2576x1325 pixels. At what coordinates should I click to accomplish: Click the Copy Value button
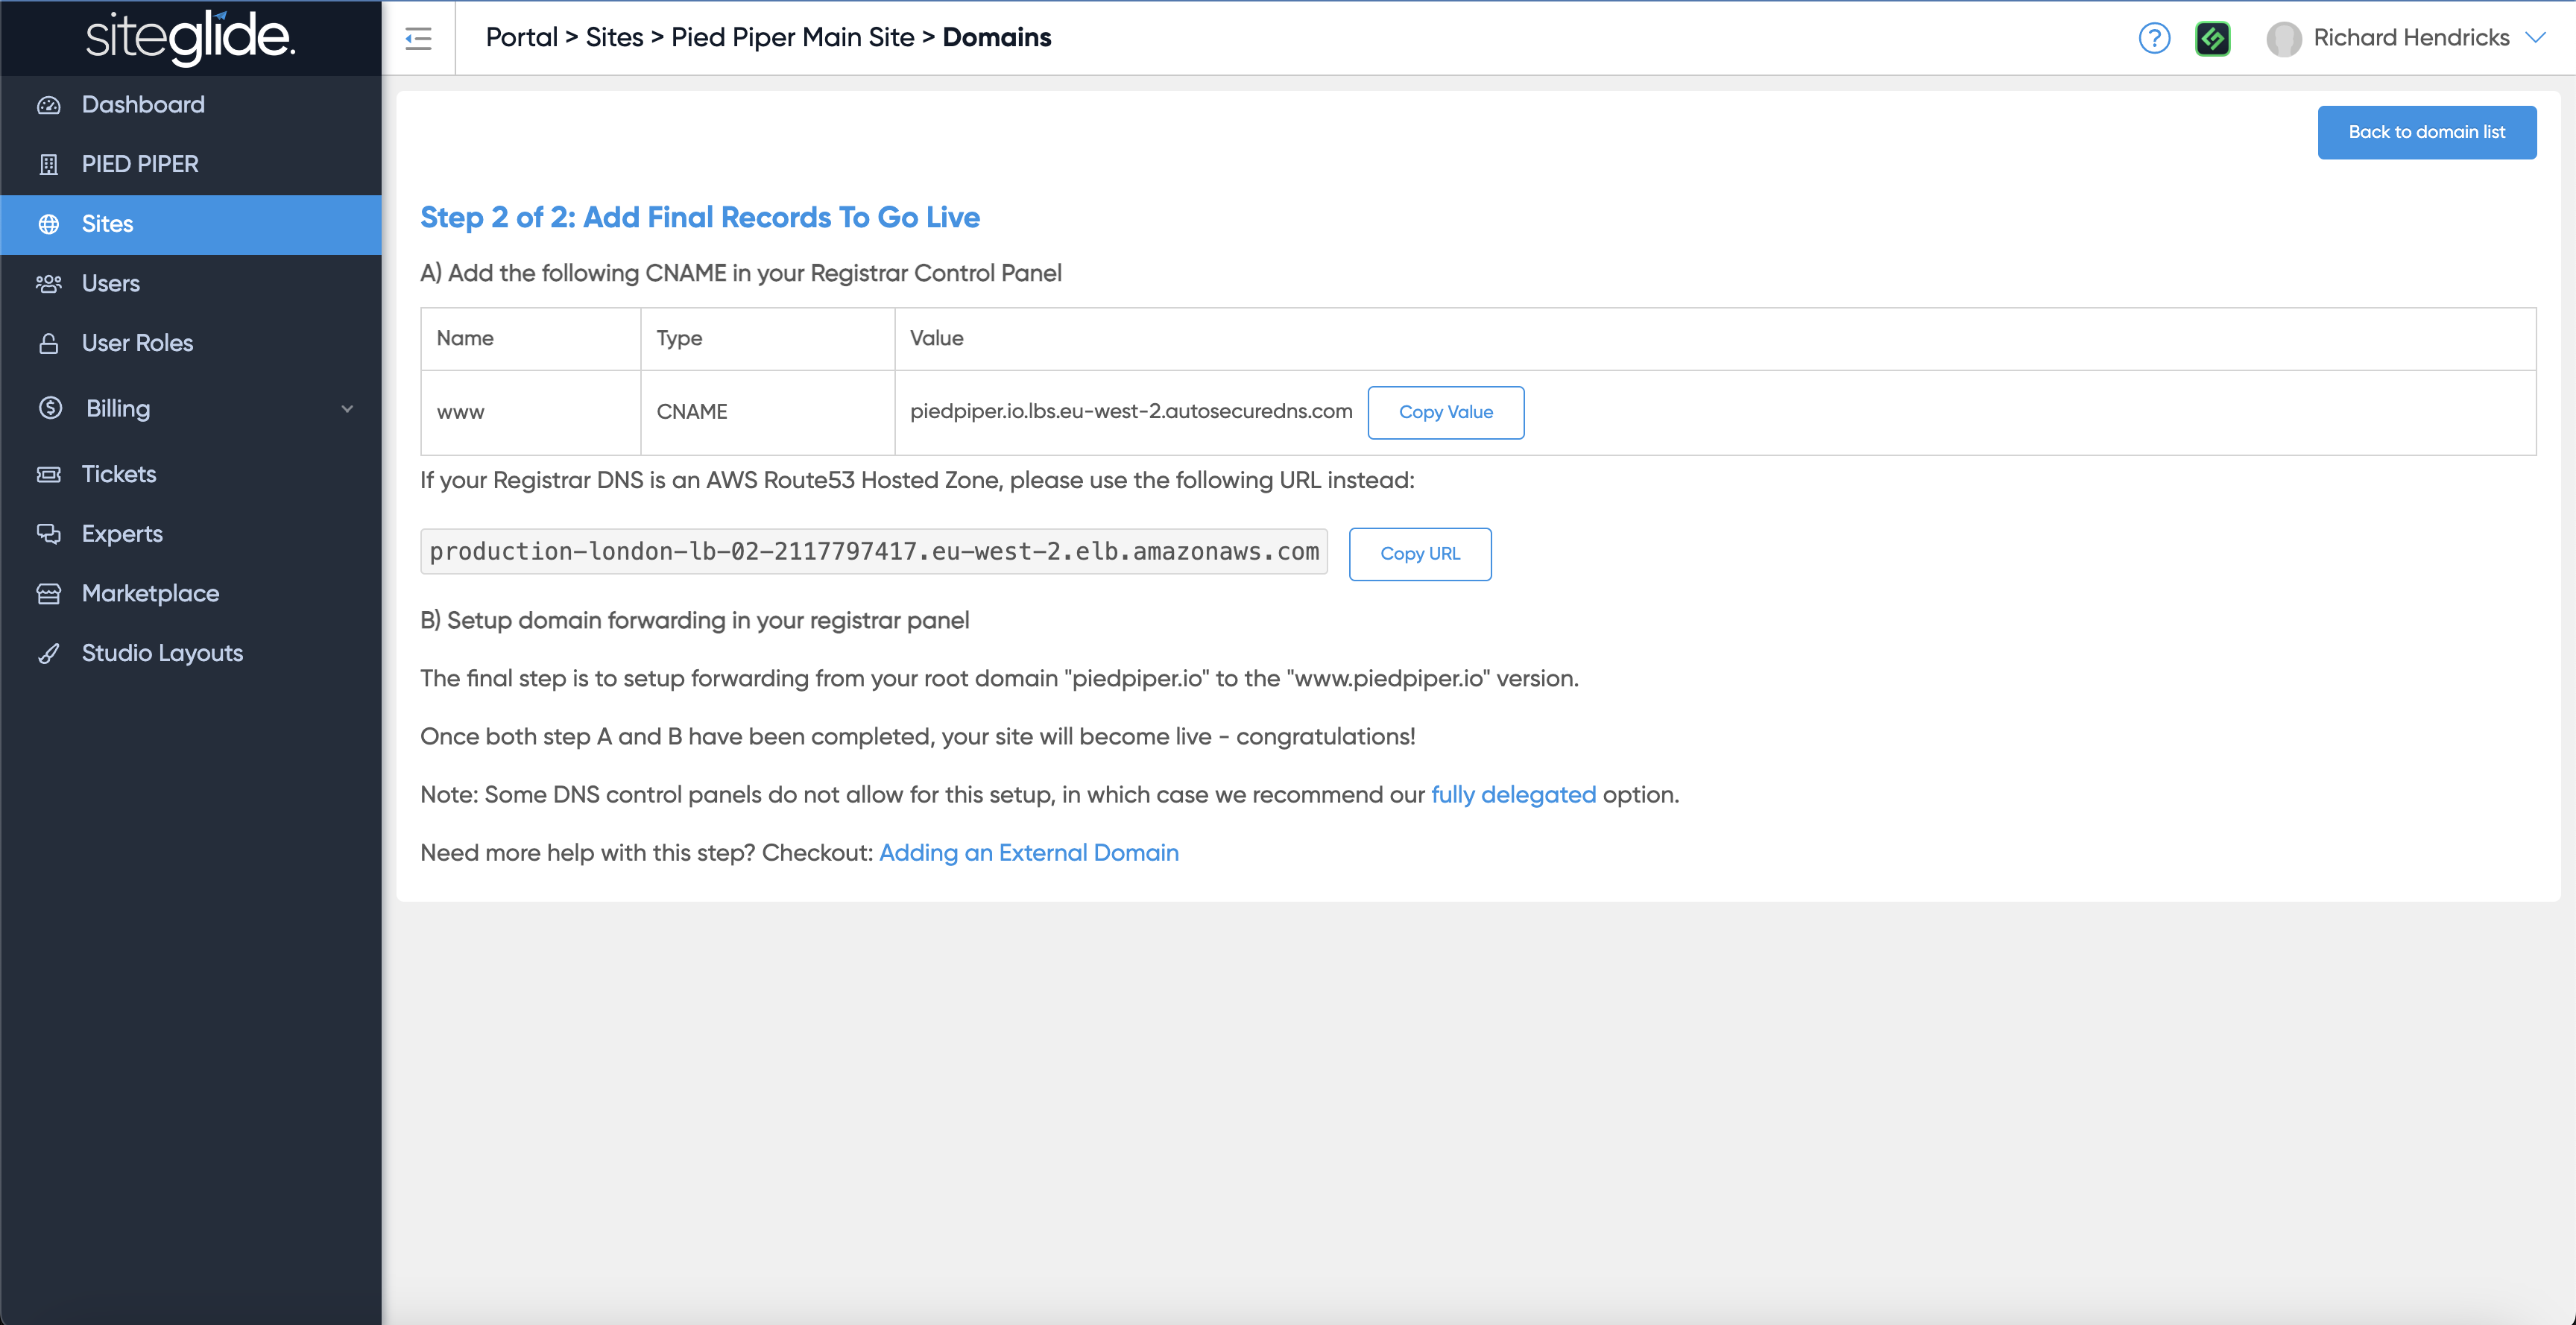tap(1445, 412)
